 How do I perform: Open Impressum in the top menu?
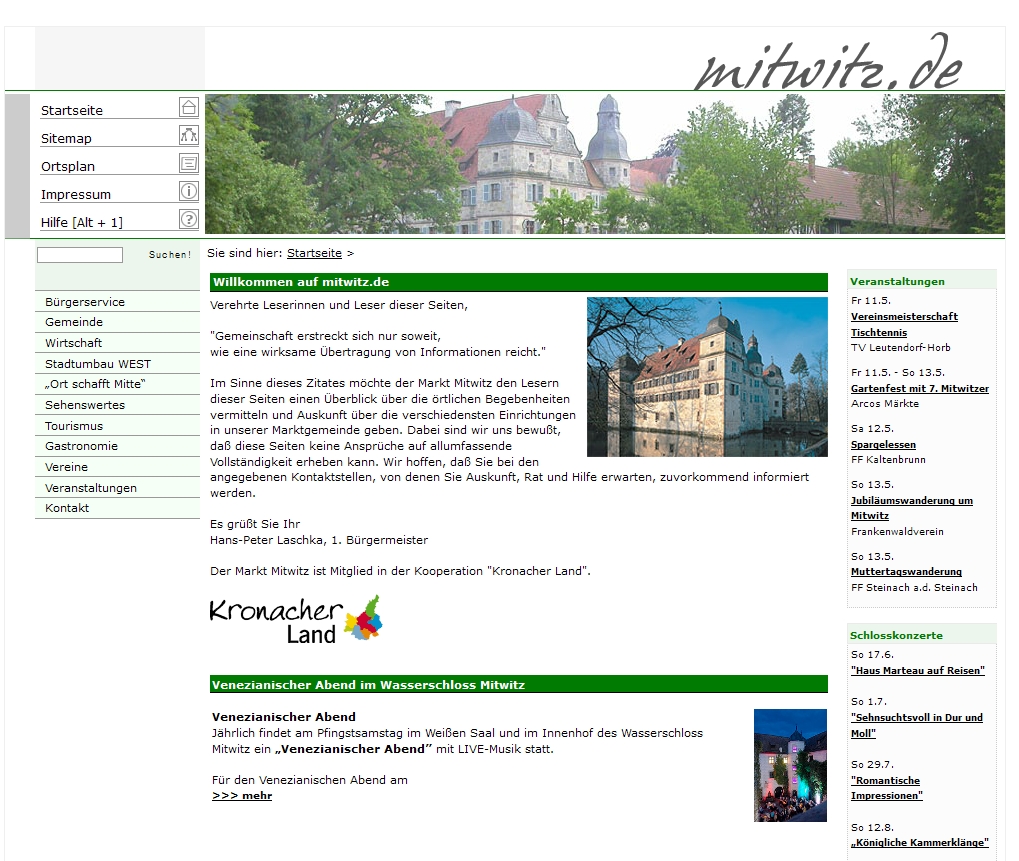coord(76,194)
